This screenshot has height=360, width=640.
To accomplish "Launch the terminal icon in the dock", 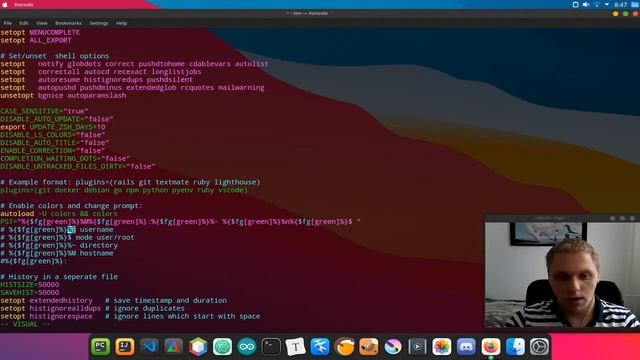I will tap(271, 347).
